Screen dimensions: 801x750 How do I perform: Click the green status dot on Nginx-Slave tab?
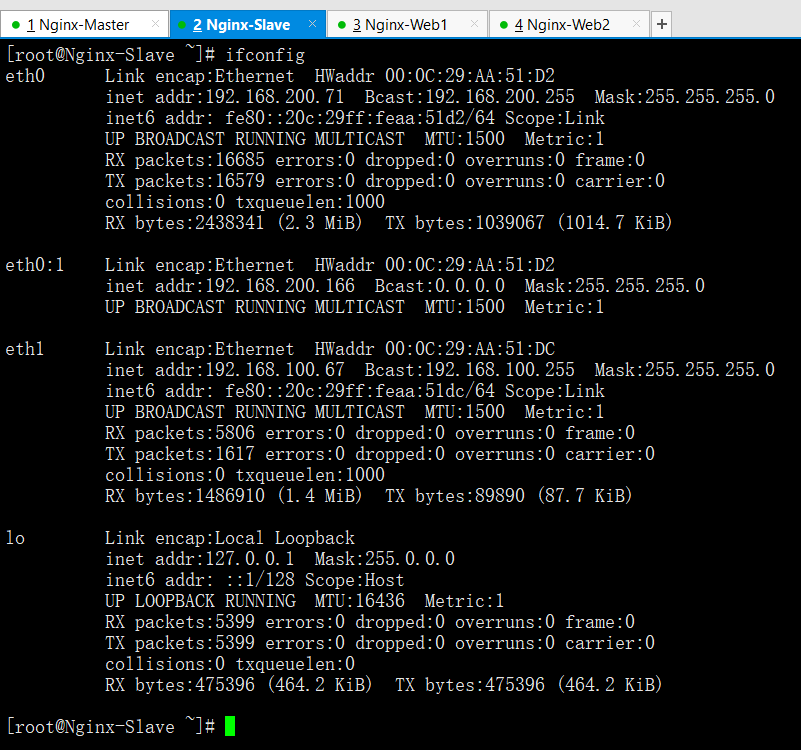point(182,25)
